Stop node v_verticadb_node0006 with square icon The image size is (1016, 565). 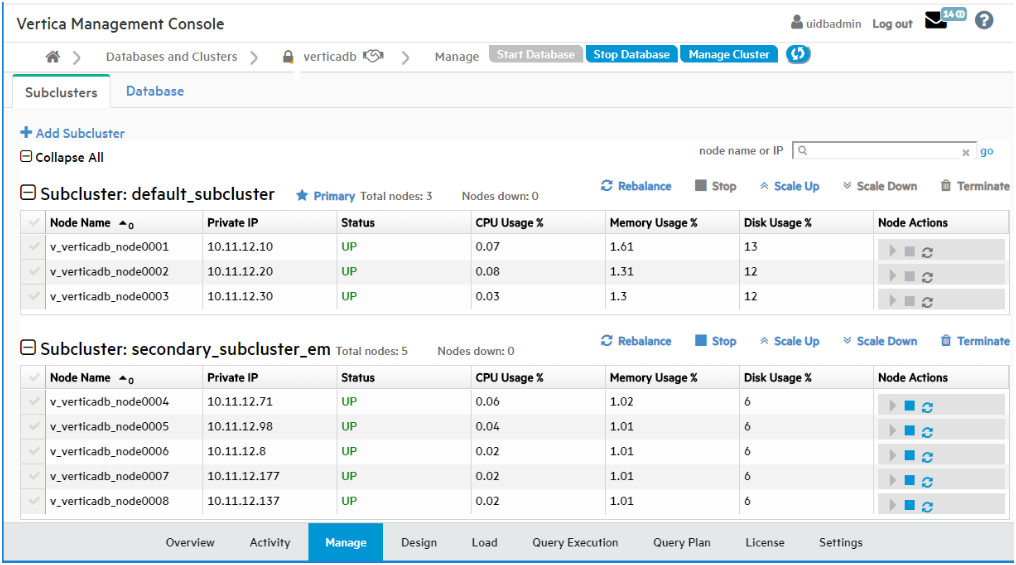[910, 456]
